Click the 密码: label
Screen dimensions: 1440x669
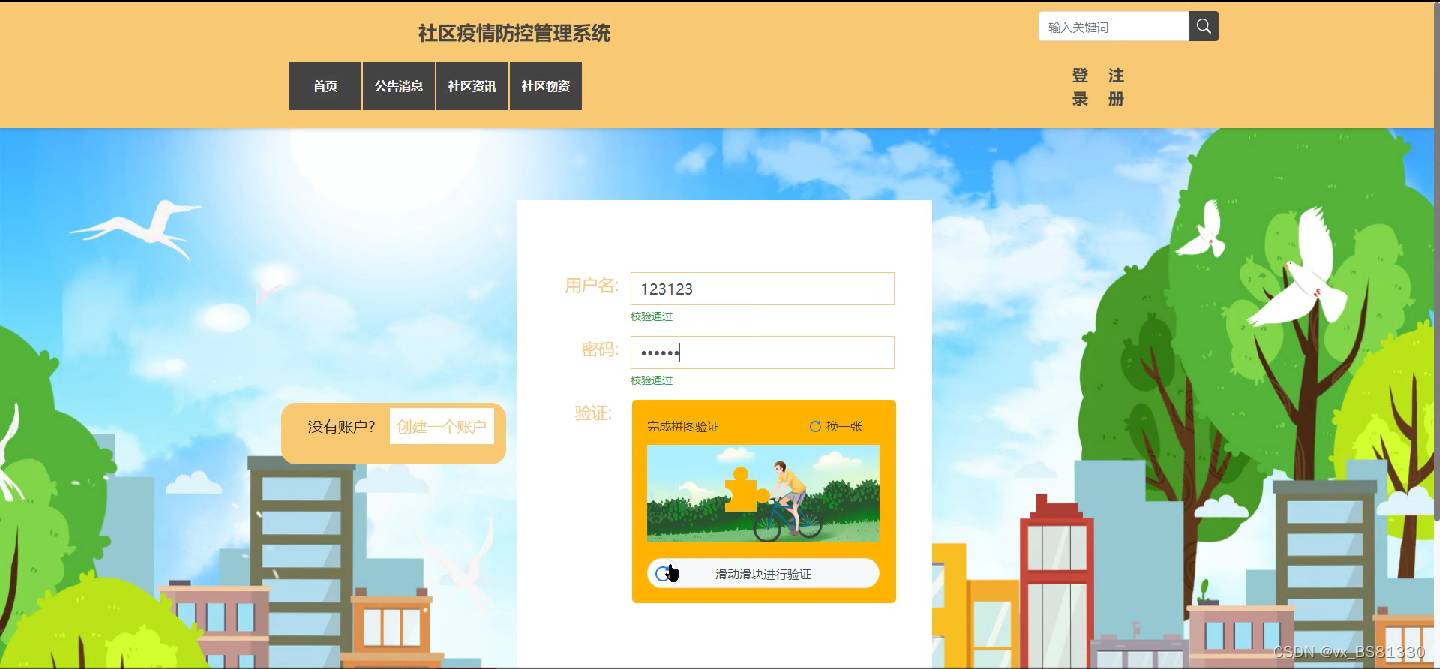[600, 349]
